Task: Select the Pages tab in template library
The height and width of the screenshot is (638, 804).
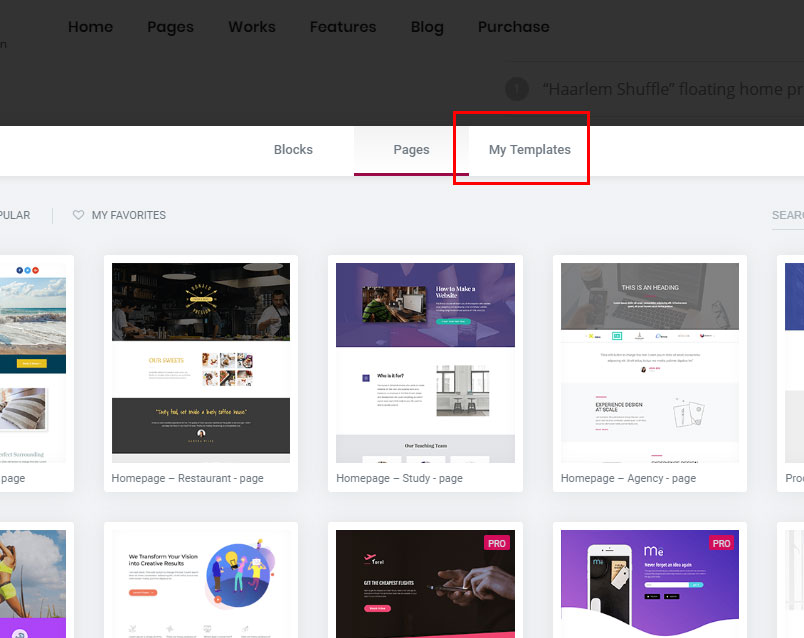Action: [x=411, y=150]
